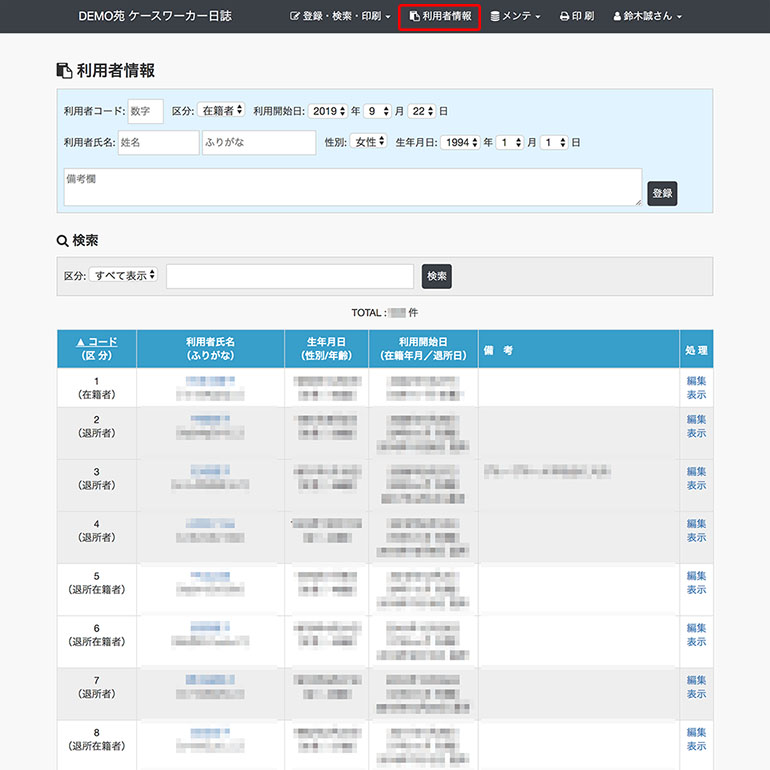Screen dimensions: 770x770
Task: Click the 1 (在籍者) code cell
Action: pyautogui.click(x=97, y=388)
